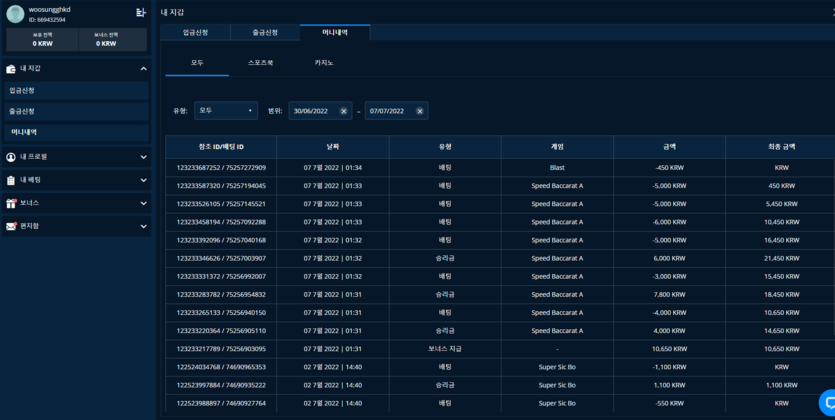Click the 14,650 KRW final amount
The width and height of the screenshot is (835, 420).
pyautogui.click(x=781, y=331)
